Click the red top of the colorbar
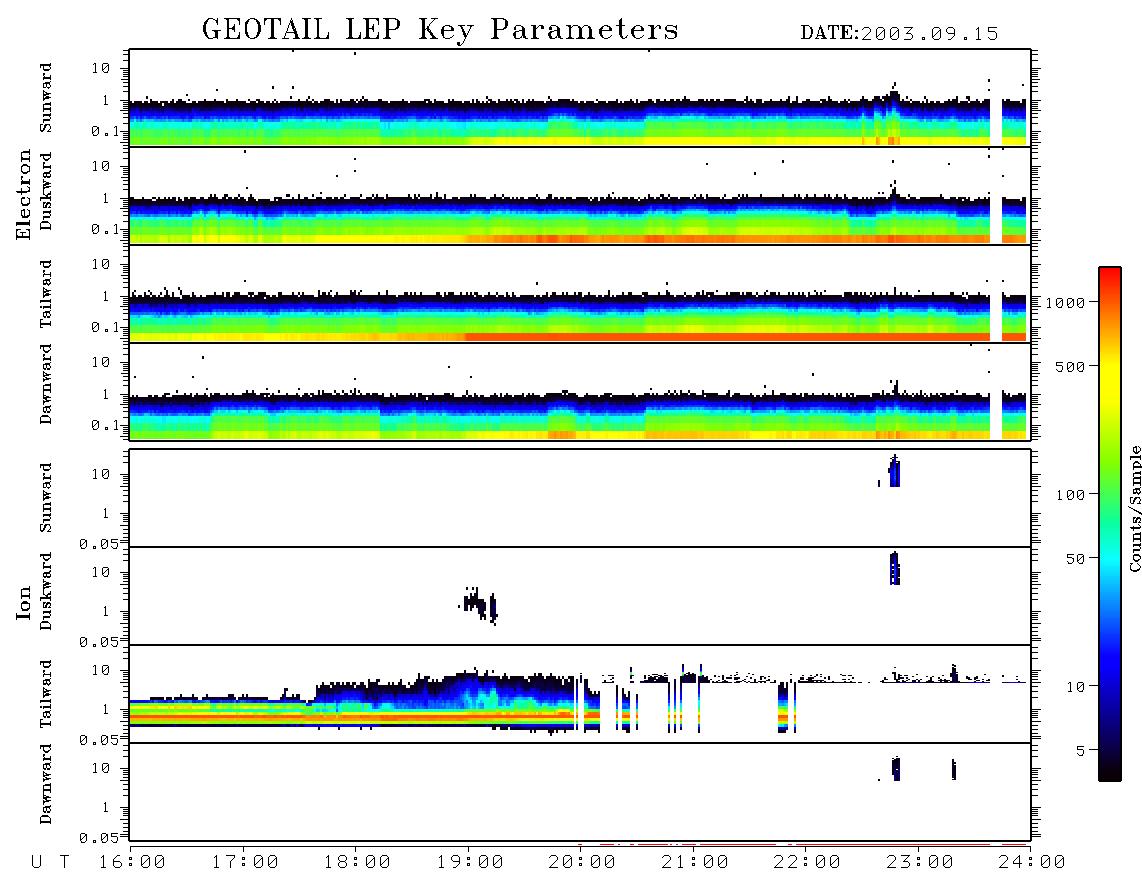The image size is (1142, 880). tap(1110, 277)
